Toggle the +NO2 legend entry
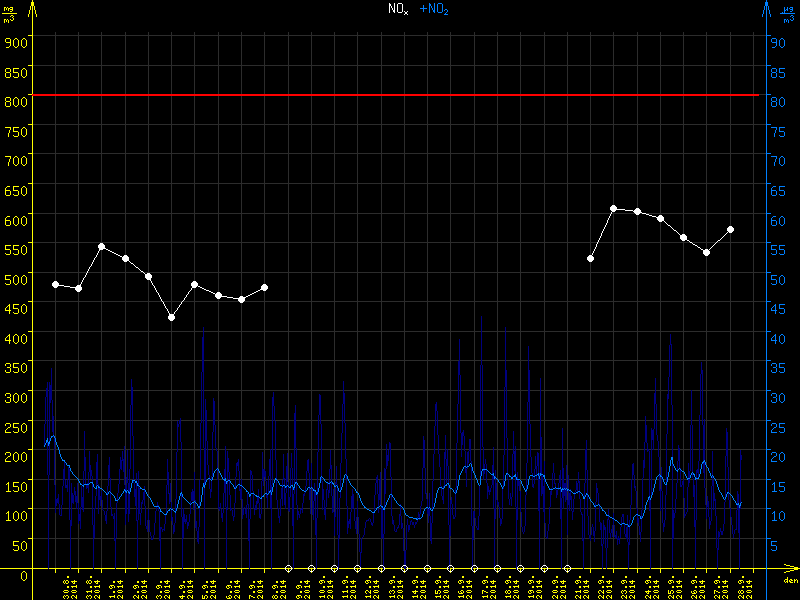The image size is (800, 600). click(434, 9)
